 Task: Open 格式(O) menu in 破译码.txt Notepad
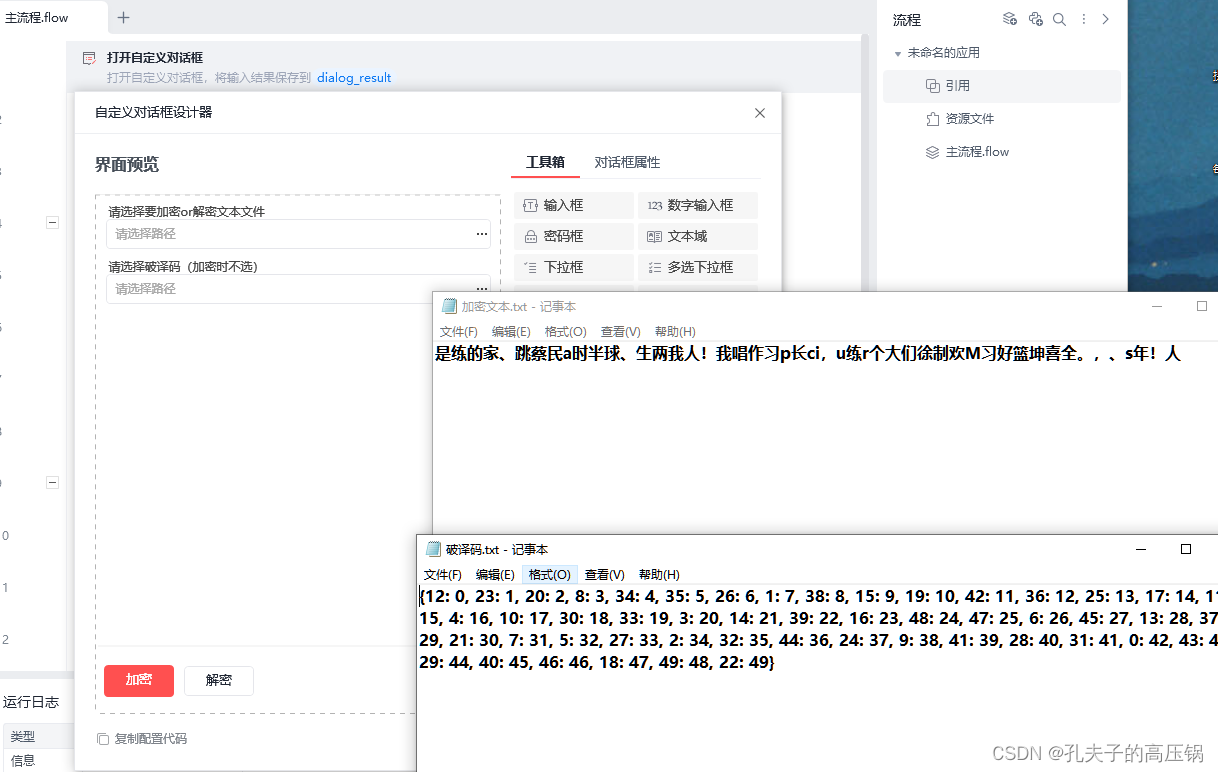(550, 574)
